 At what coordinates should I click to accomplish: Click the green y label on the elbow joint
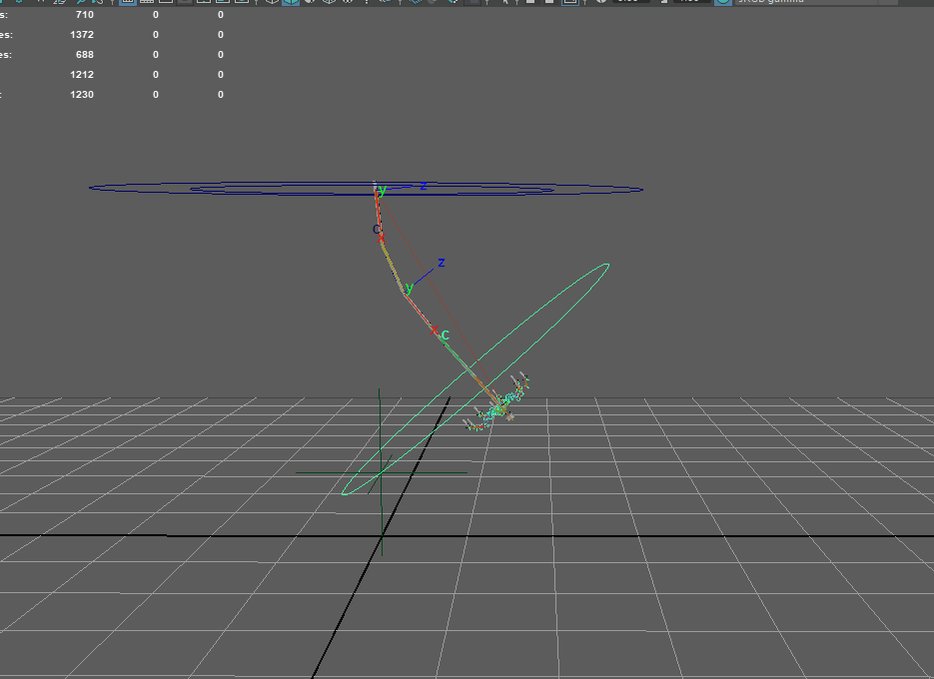point(409,288)
